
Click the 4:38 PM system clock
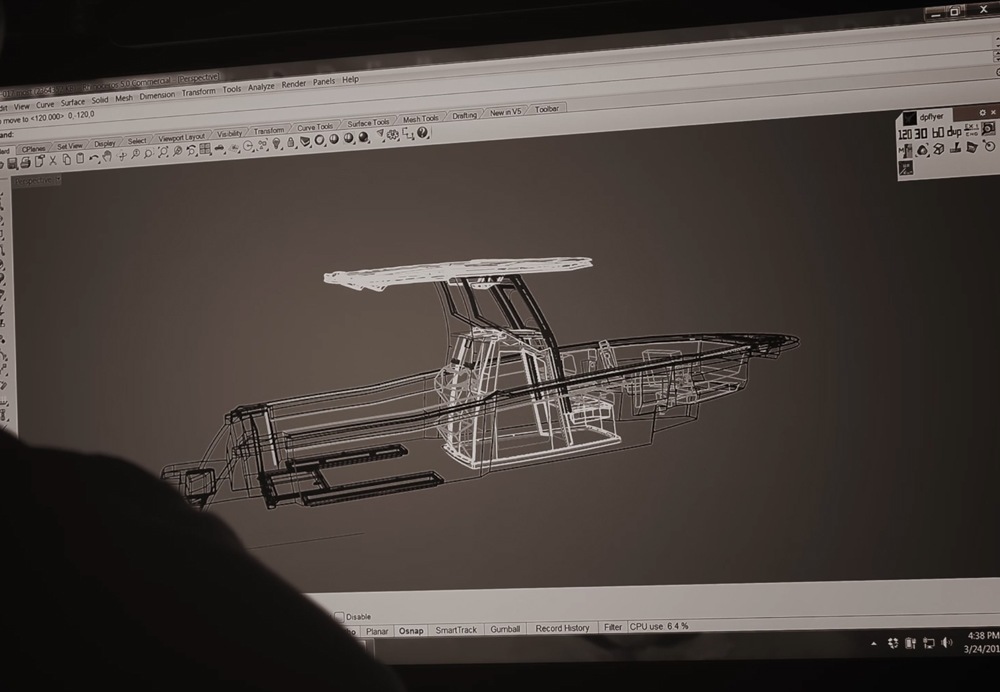click(x=983, y=636)
